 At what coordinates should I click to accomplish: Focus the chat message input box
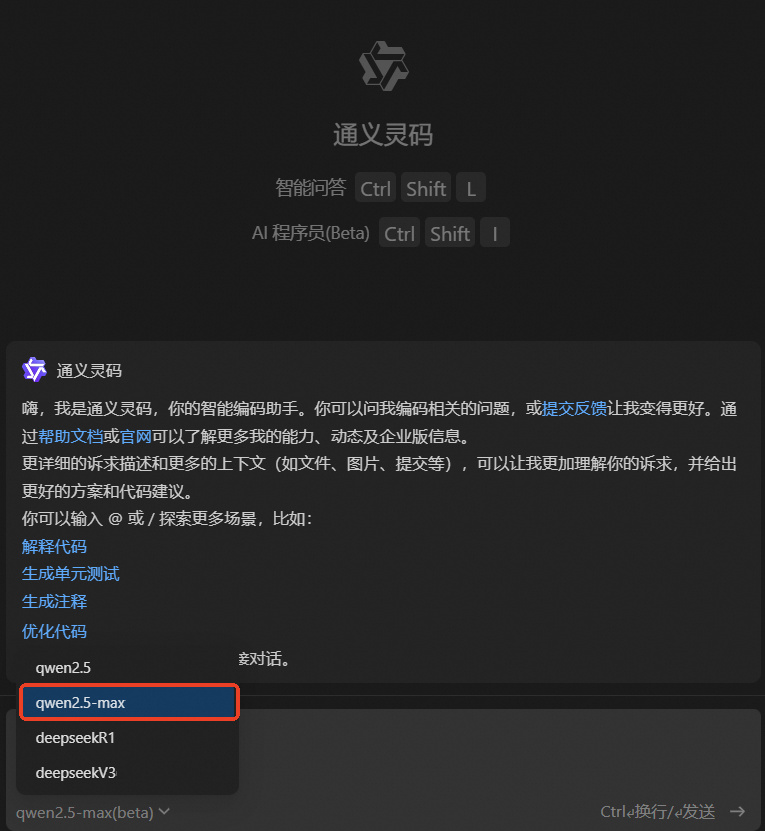click(x=498, y=753)
